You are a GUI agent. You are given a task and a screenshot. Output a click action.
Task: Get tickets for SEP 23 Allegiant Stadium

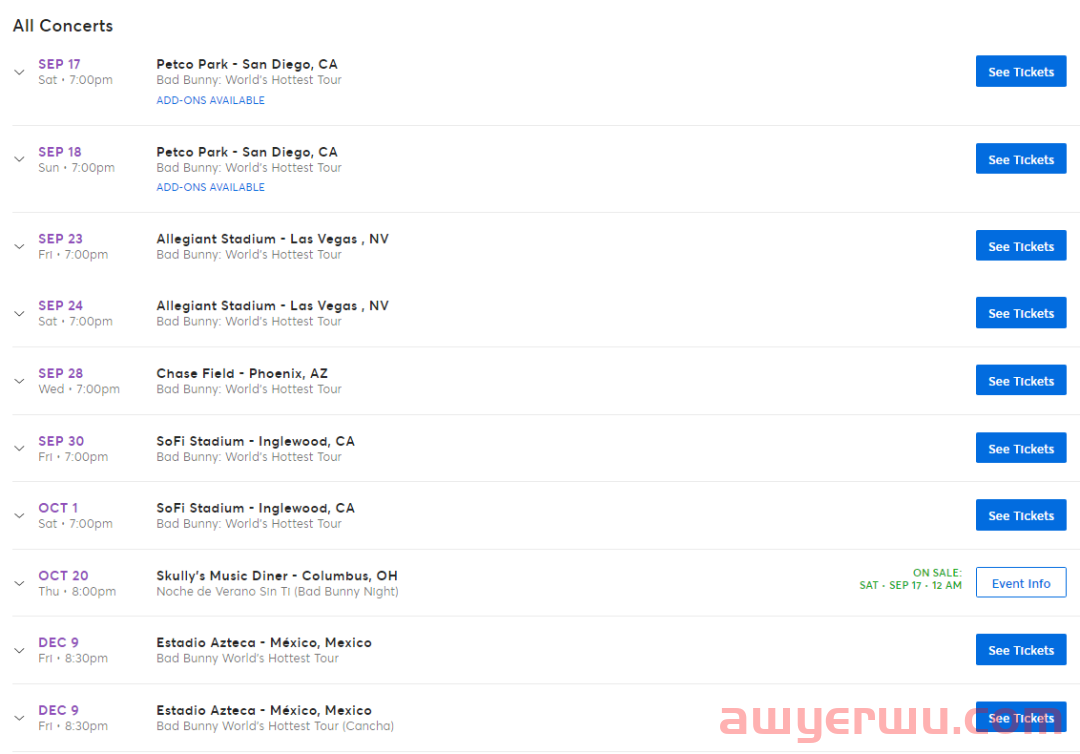point(1020,247)
